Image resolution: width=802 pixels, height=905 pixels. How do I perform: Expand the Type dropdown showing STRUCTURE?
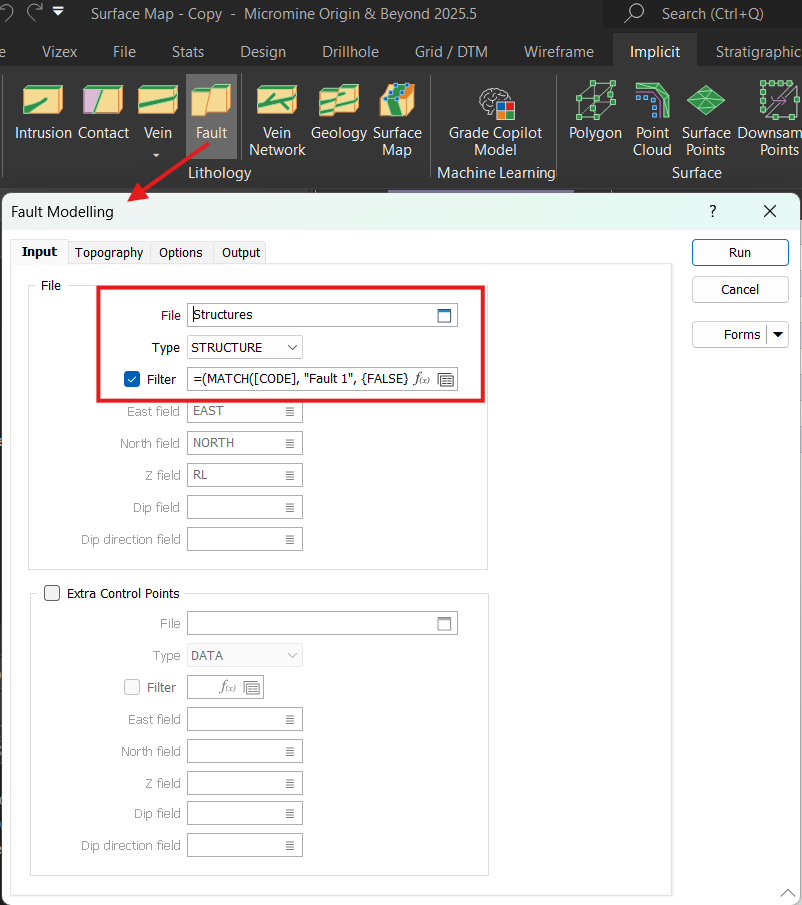(x=292, y=347)
